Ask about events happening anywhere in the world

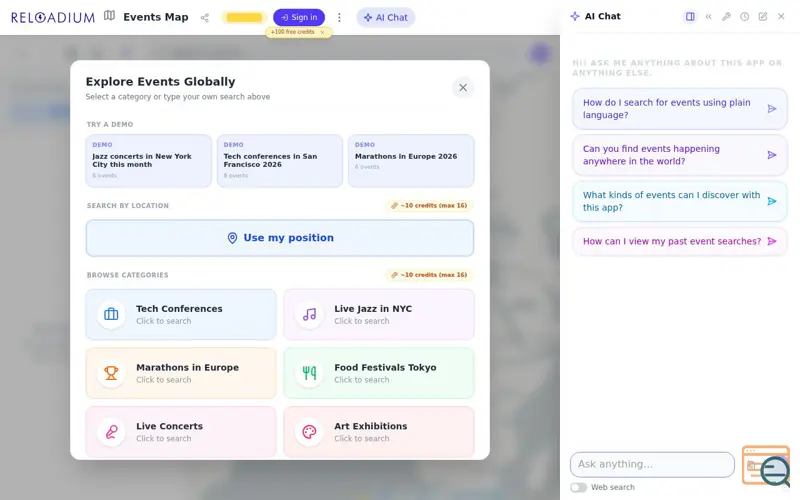pyautogui.click(x=680, y=155)
